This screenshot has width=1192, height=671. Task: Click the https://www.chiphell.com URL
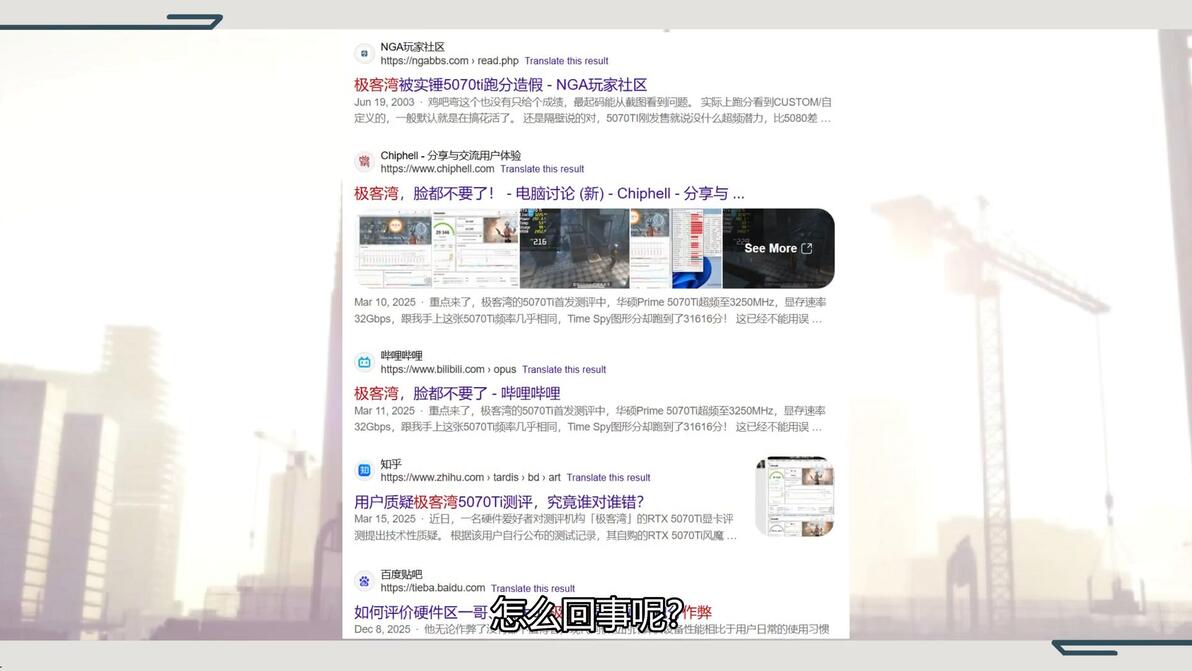coord(437,169)
